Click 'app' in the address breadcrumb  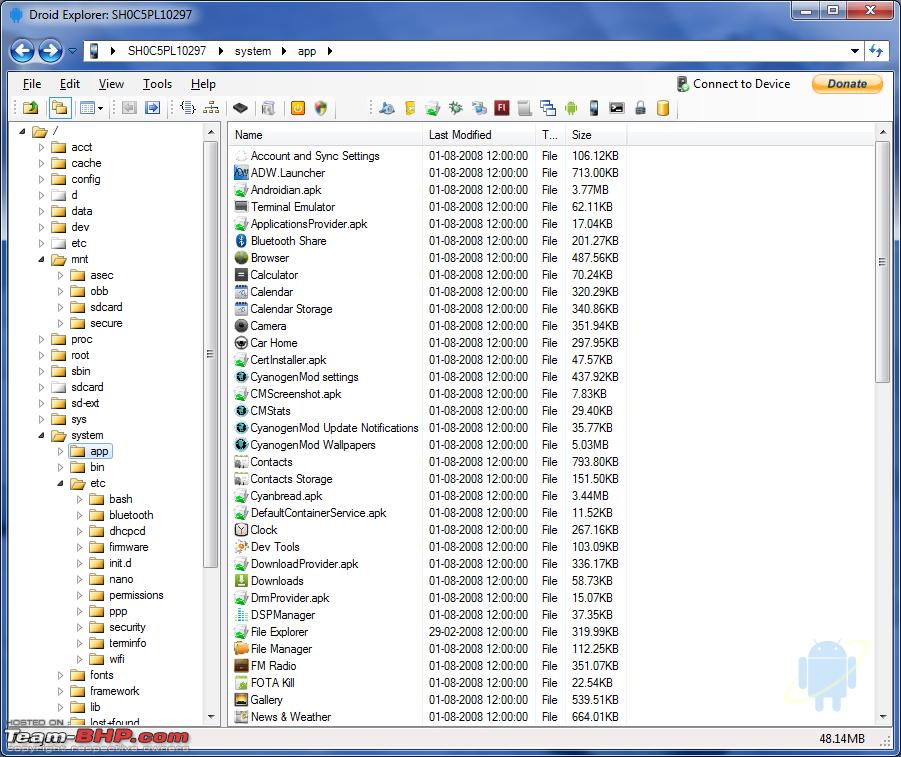pyautogui.click(x=307, y=51)
